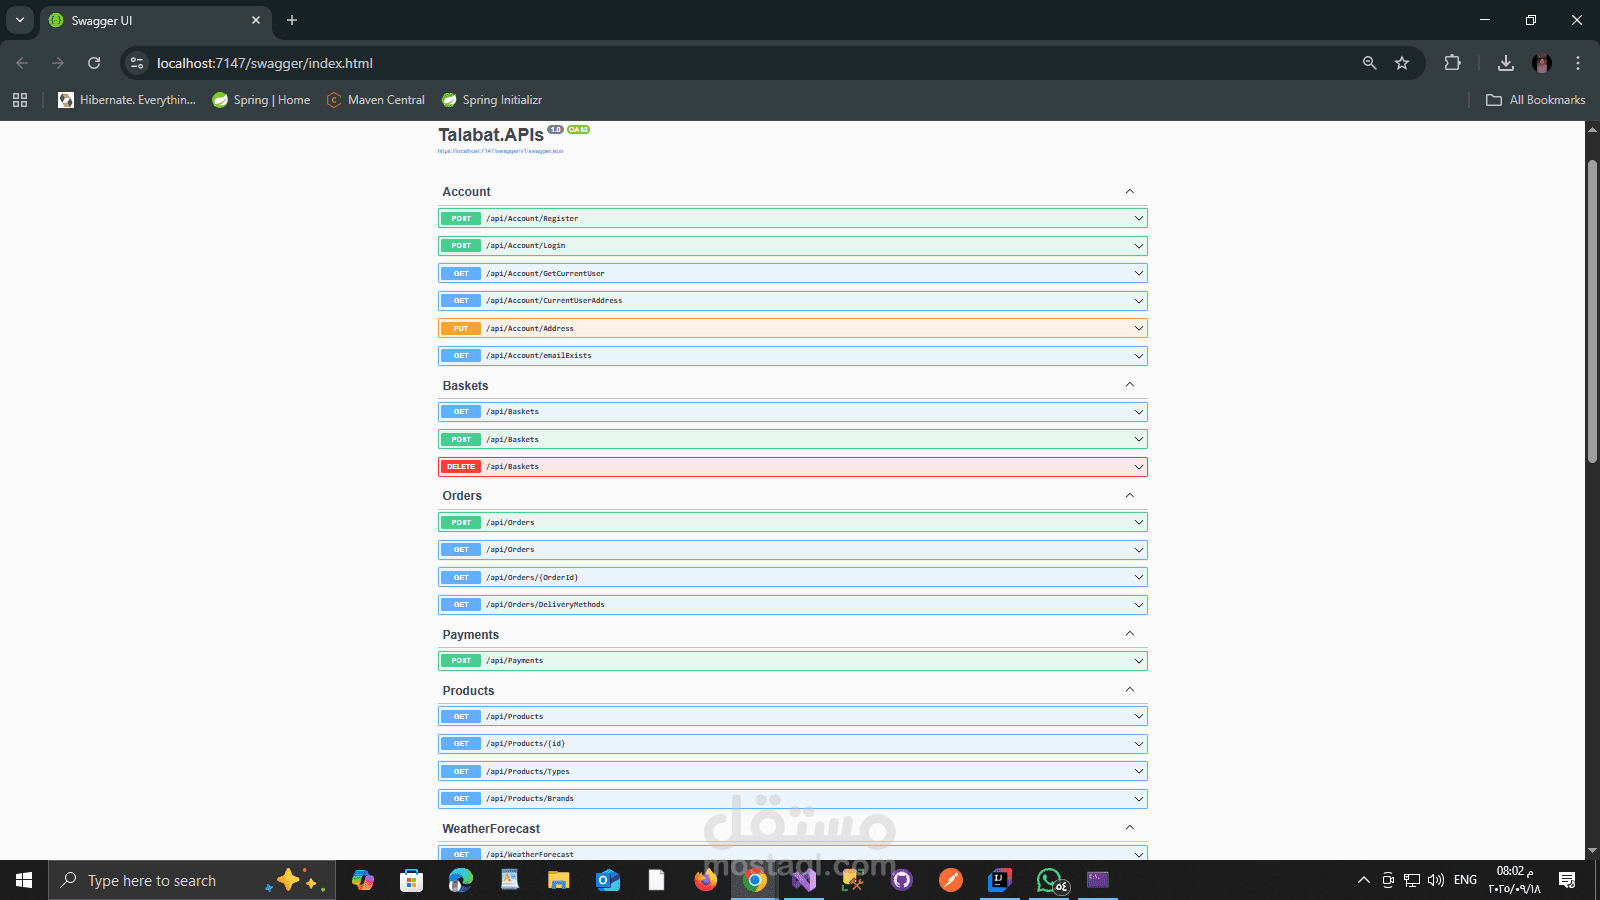
Task: Open Spring | Home bookmark
Action: 261,100
